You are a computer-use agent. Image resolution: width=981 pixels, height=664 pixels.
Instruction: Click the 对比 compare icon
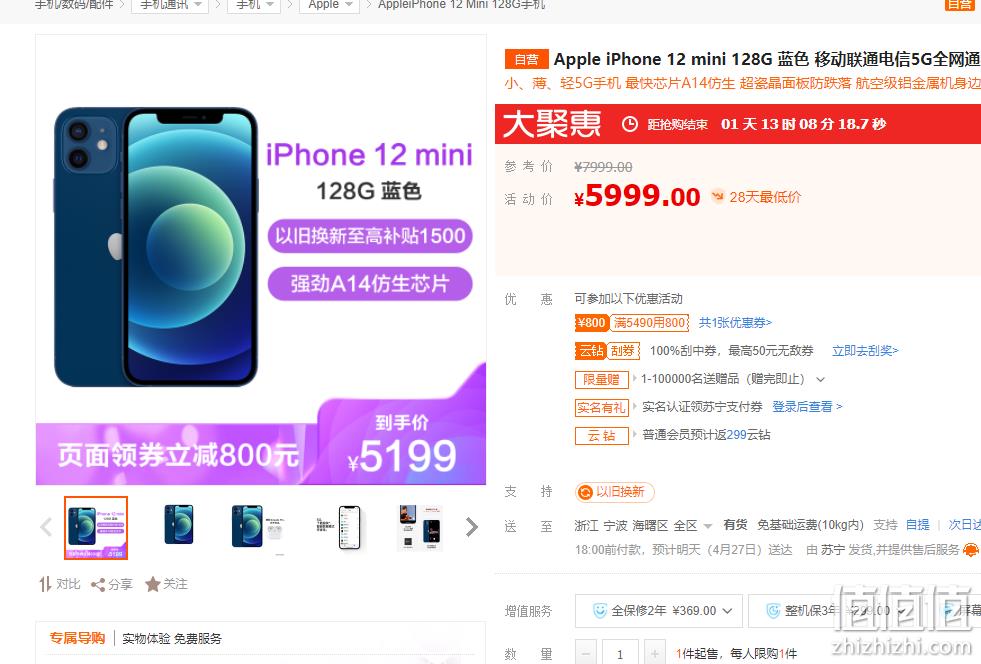click(45, 584)
